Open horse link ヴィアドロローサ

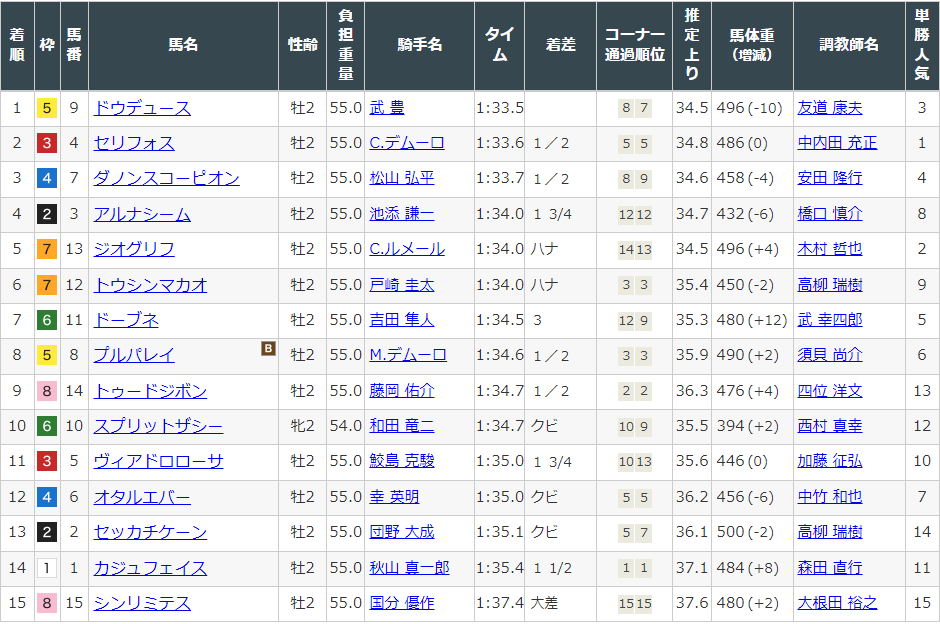158,461
